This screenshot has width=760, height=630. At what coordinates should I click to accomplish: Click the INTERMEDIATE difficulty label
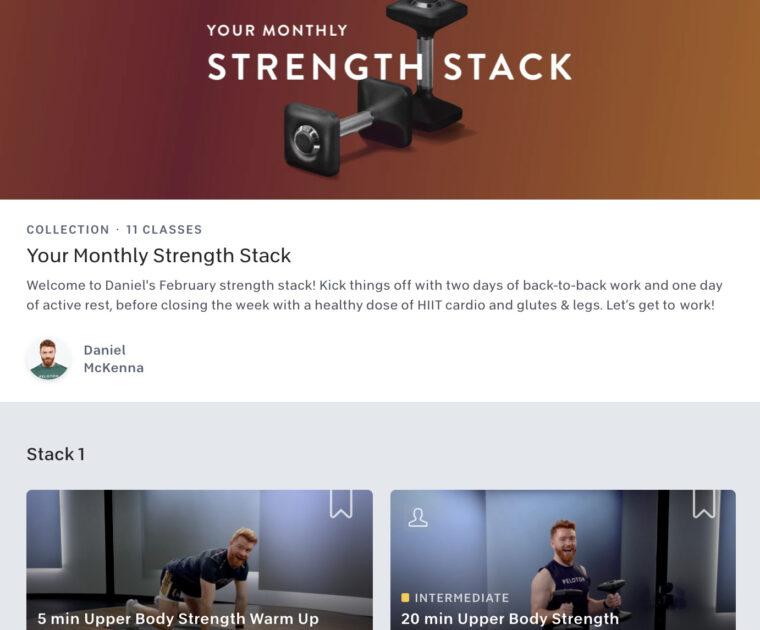pyautogui.click(x=462, y=598)
